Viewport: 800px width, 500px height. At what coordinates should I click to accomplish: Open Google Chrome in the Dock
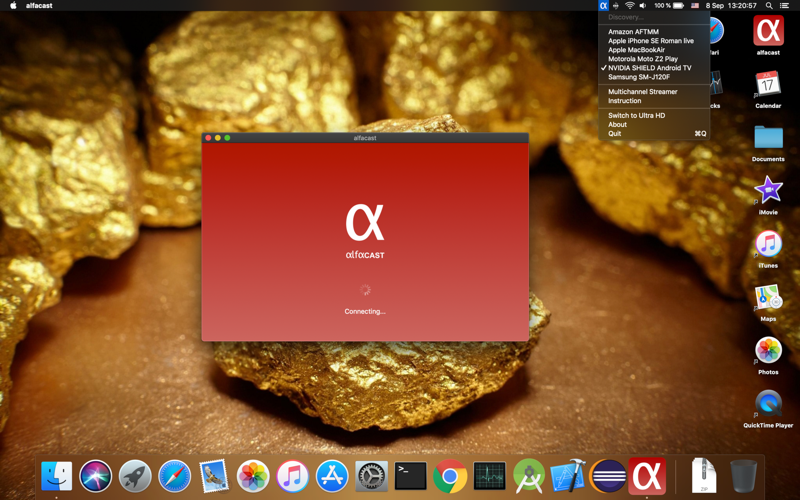450,476
